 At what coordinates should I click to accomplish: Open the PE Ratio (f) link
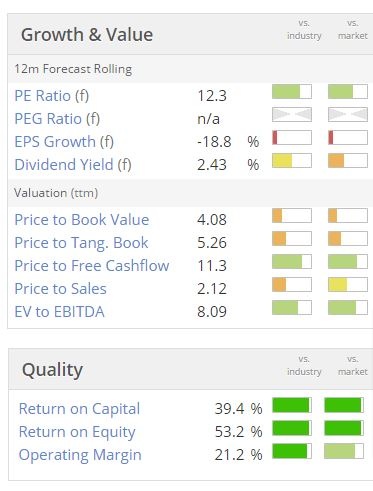(52, 96)
